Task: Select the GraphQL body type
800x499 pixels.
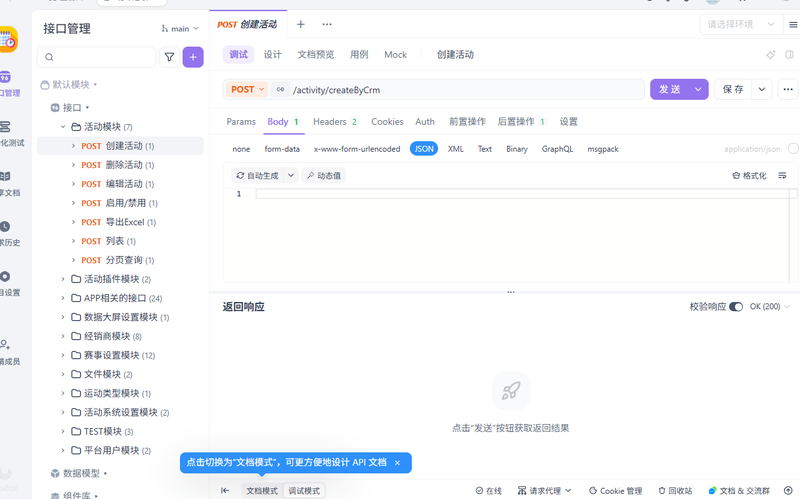Action: (557, 149)
